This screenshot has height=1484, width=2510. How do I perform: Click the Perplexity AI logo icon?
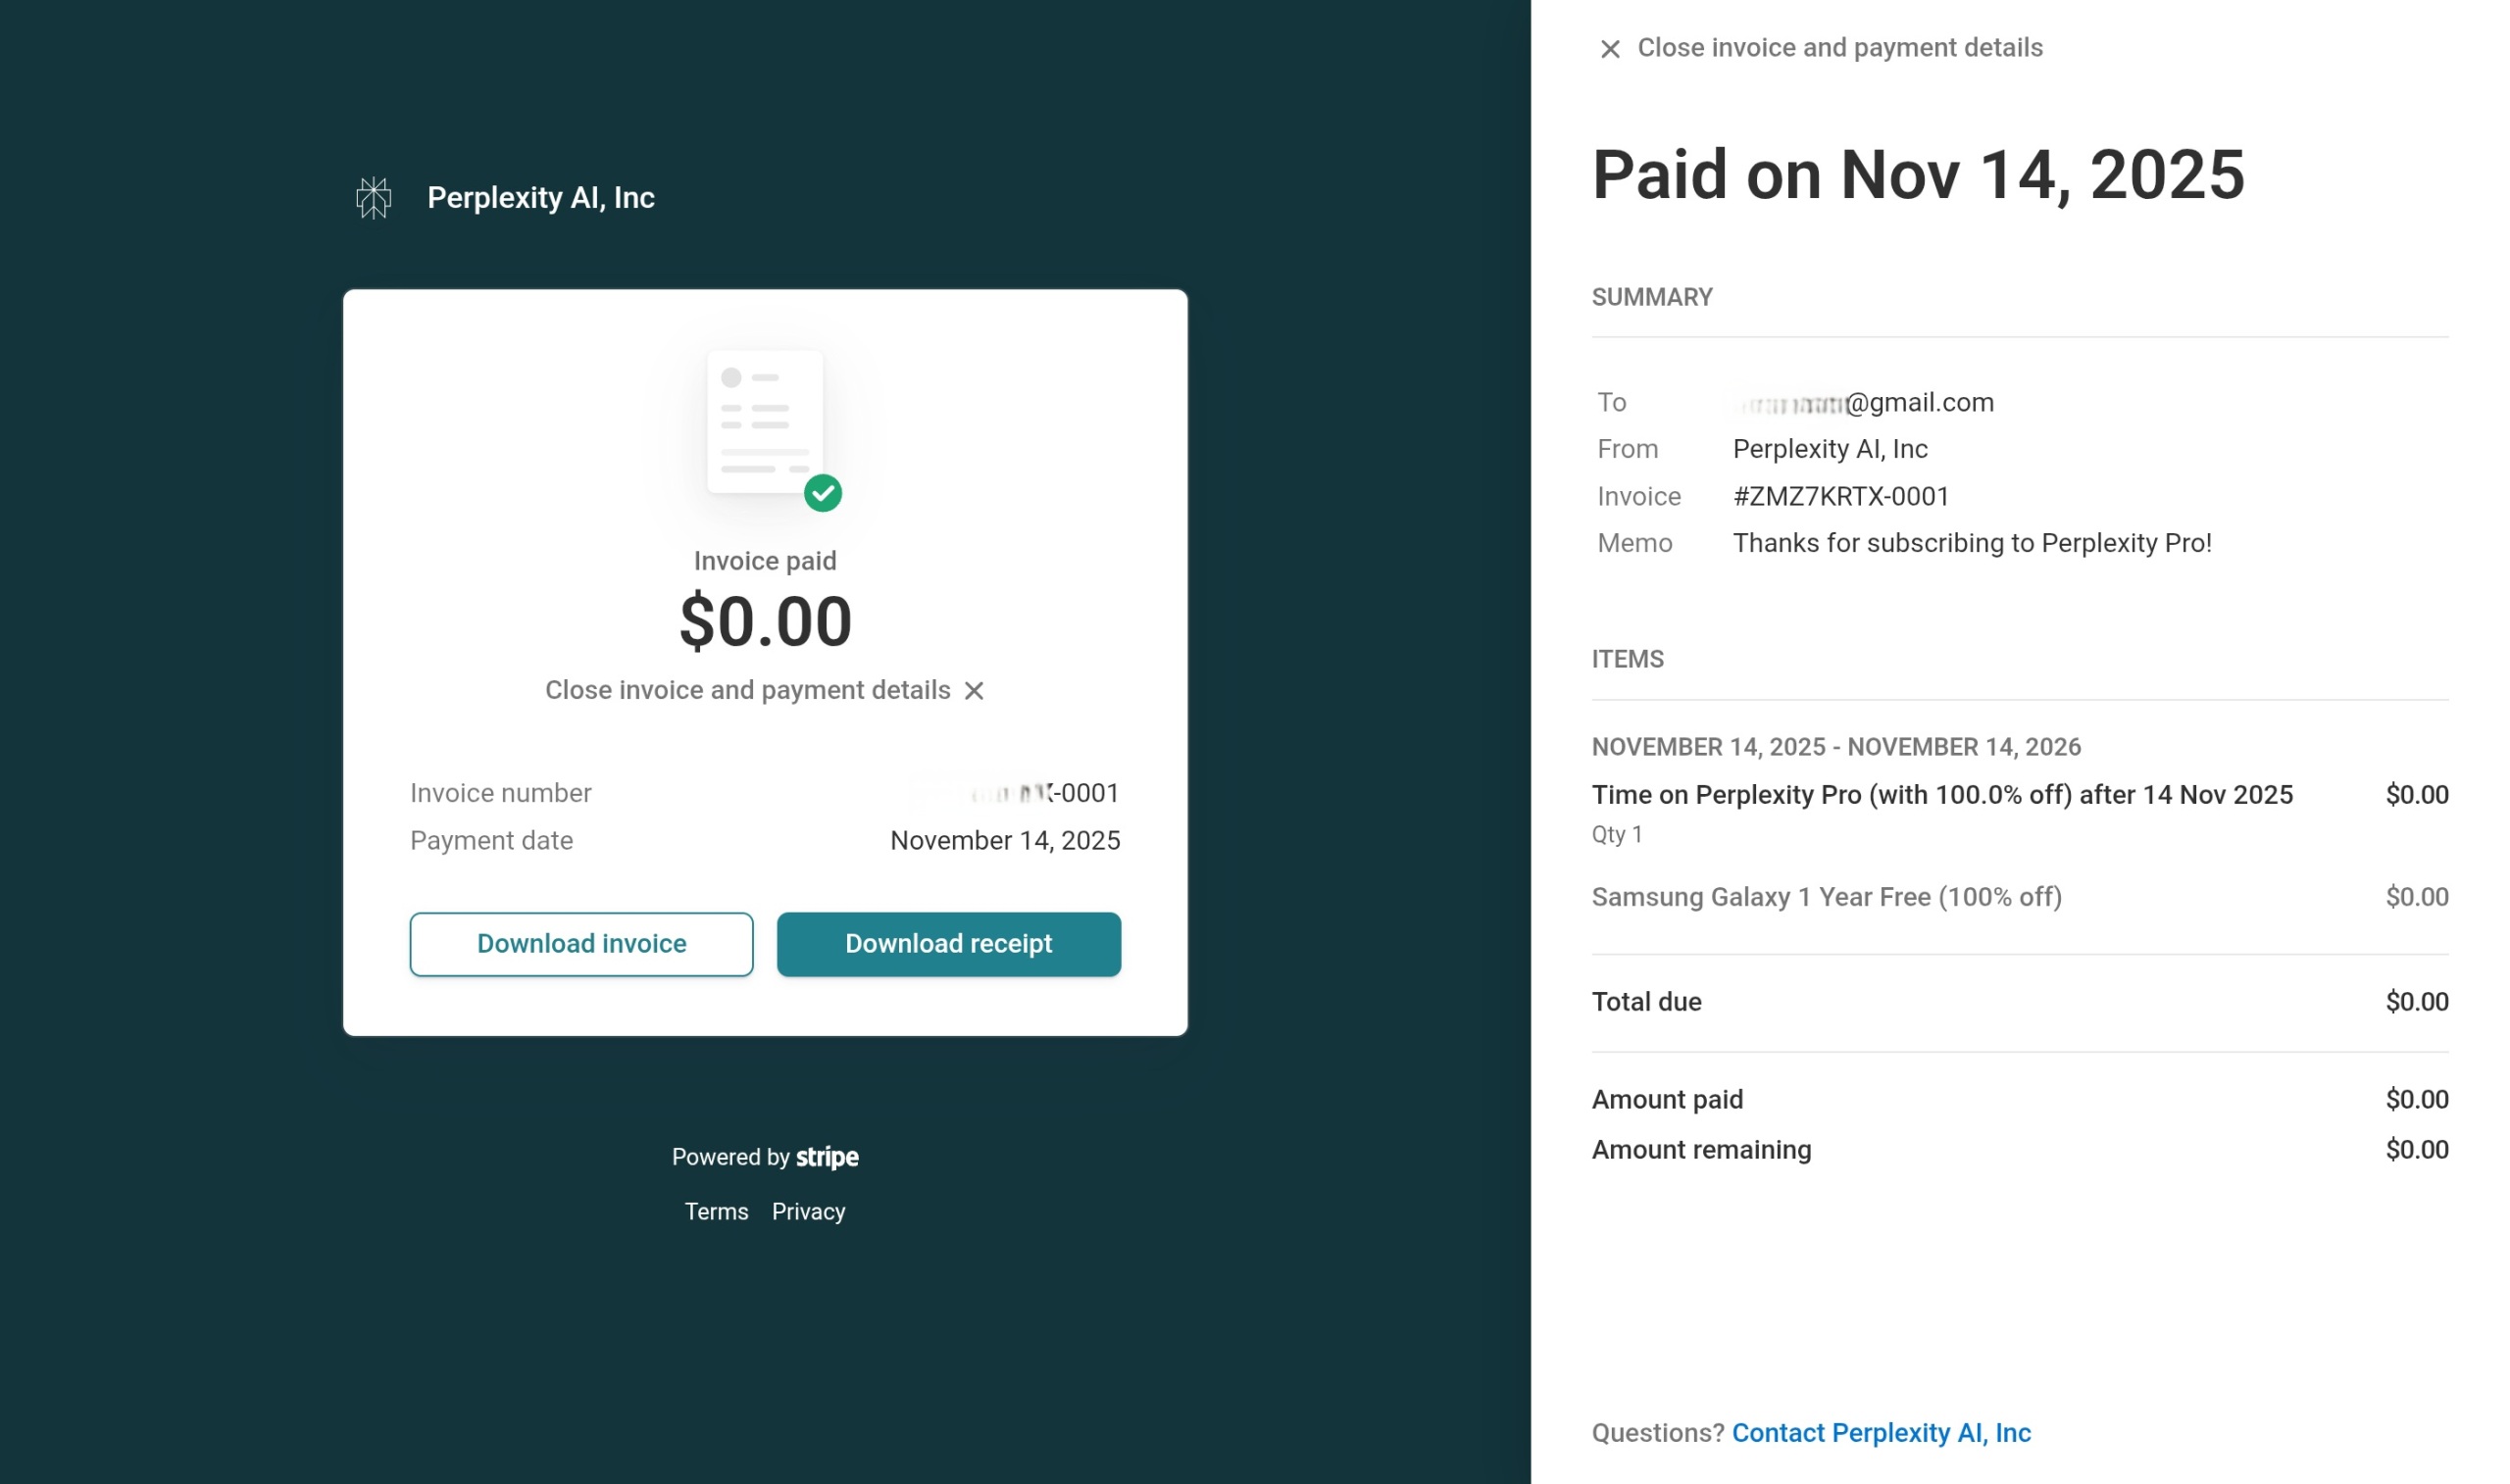point(373,198)
